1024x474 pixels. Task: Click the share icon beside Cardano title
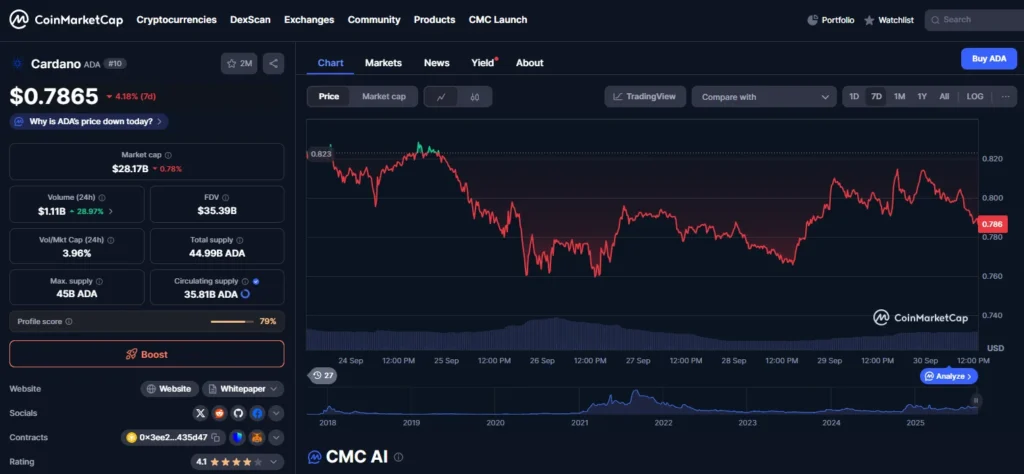coord(273,64)
